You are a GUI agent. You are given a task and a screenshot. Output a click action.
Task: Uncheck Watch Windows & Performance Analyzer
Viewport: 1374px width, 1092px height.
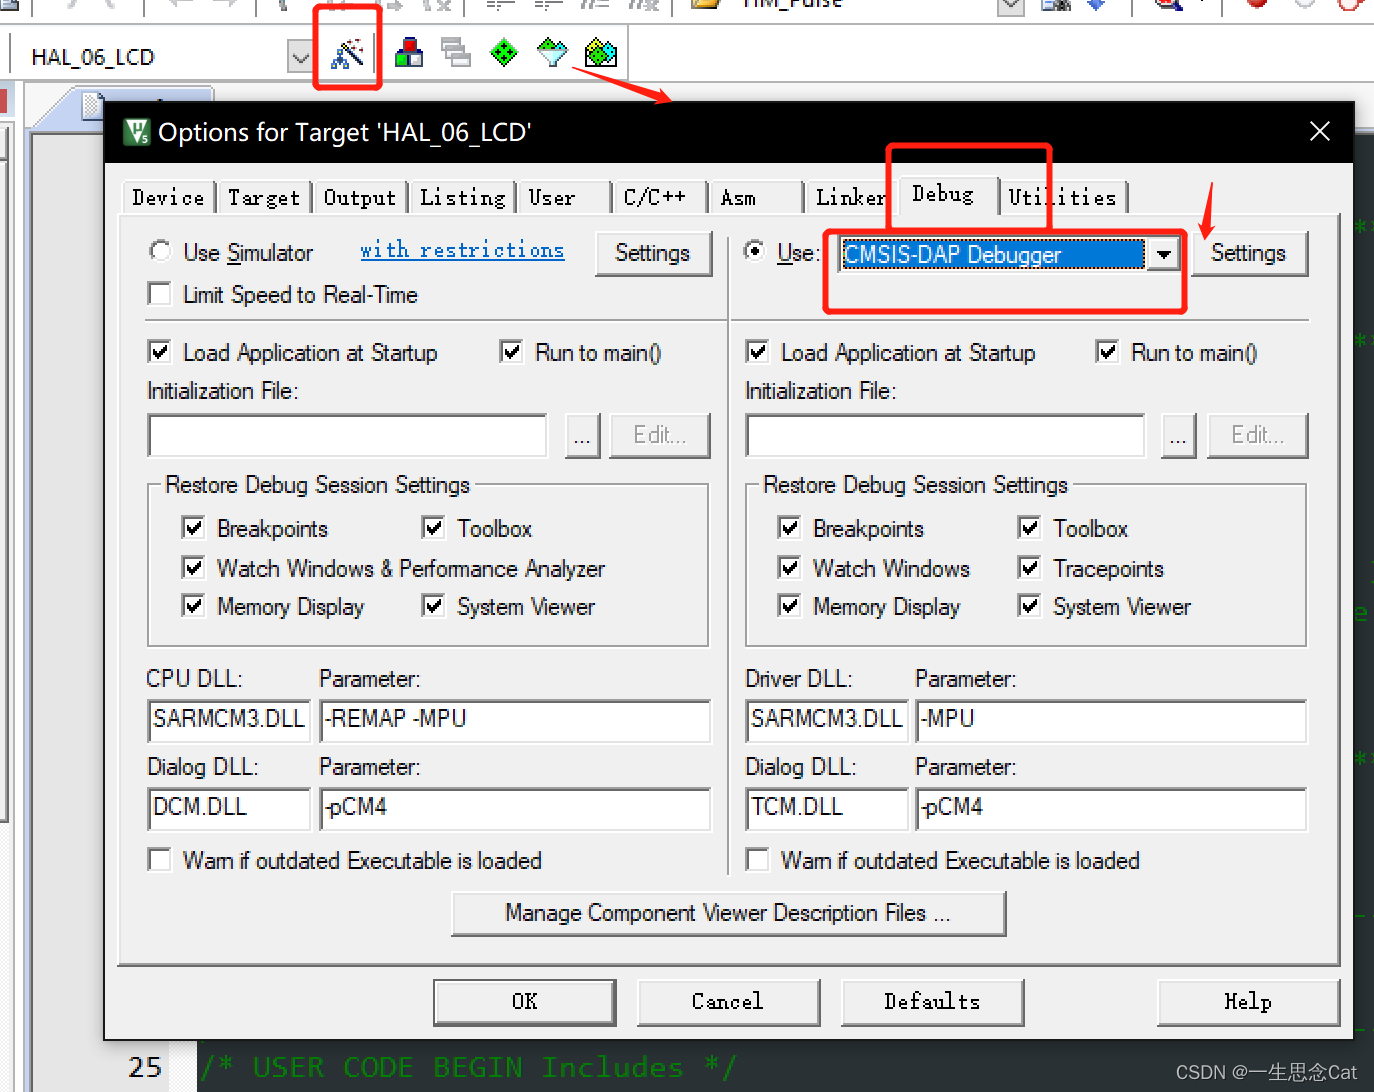click(193, 568)
